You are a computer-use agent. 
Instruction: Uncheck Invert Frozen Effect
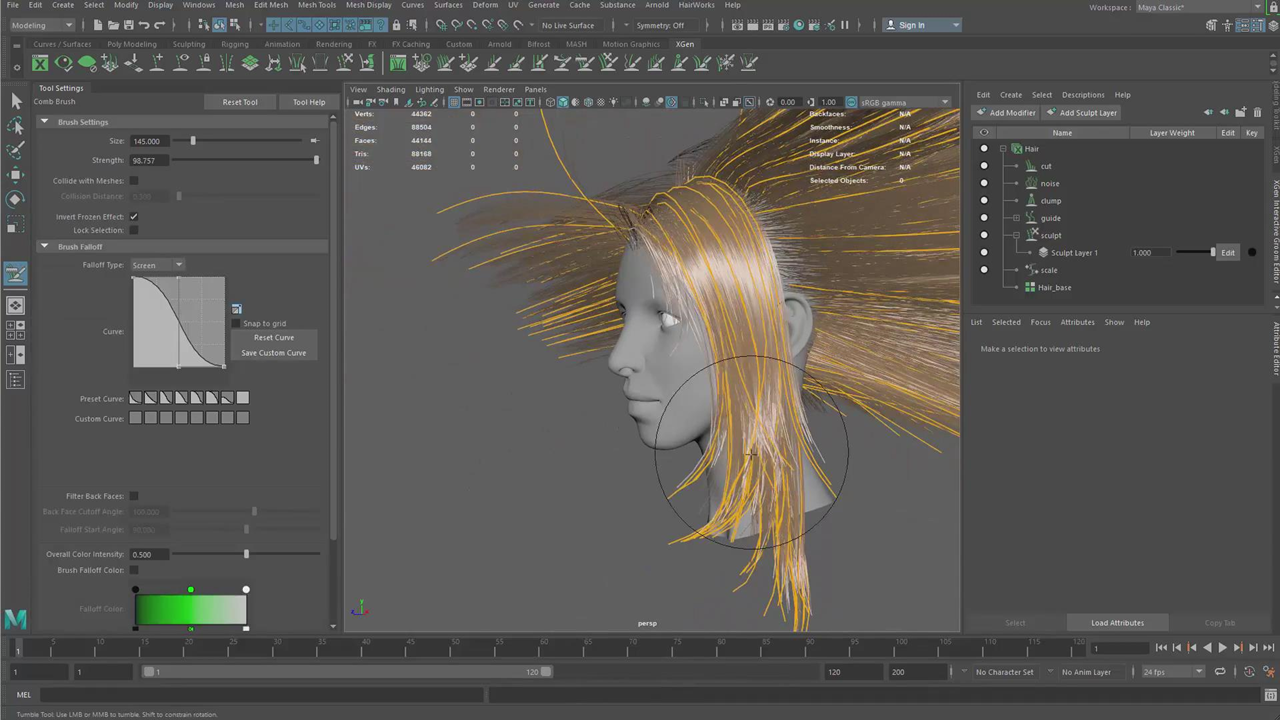(134, 217)
